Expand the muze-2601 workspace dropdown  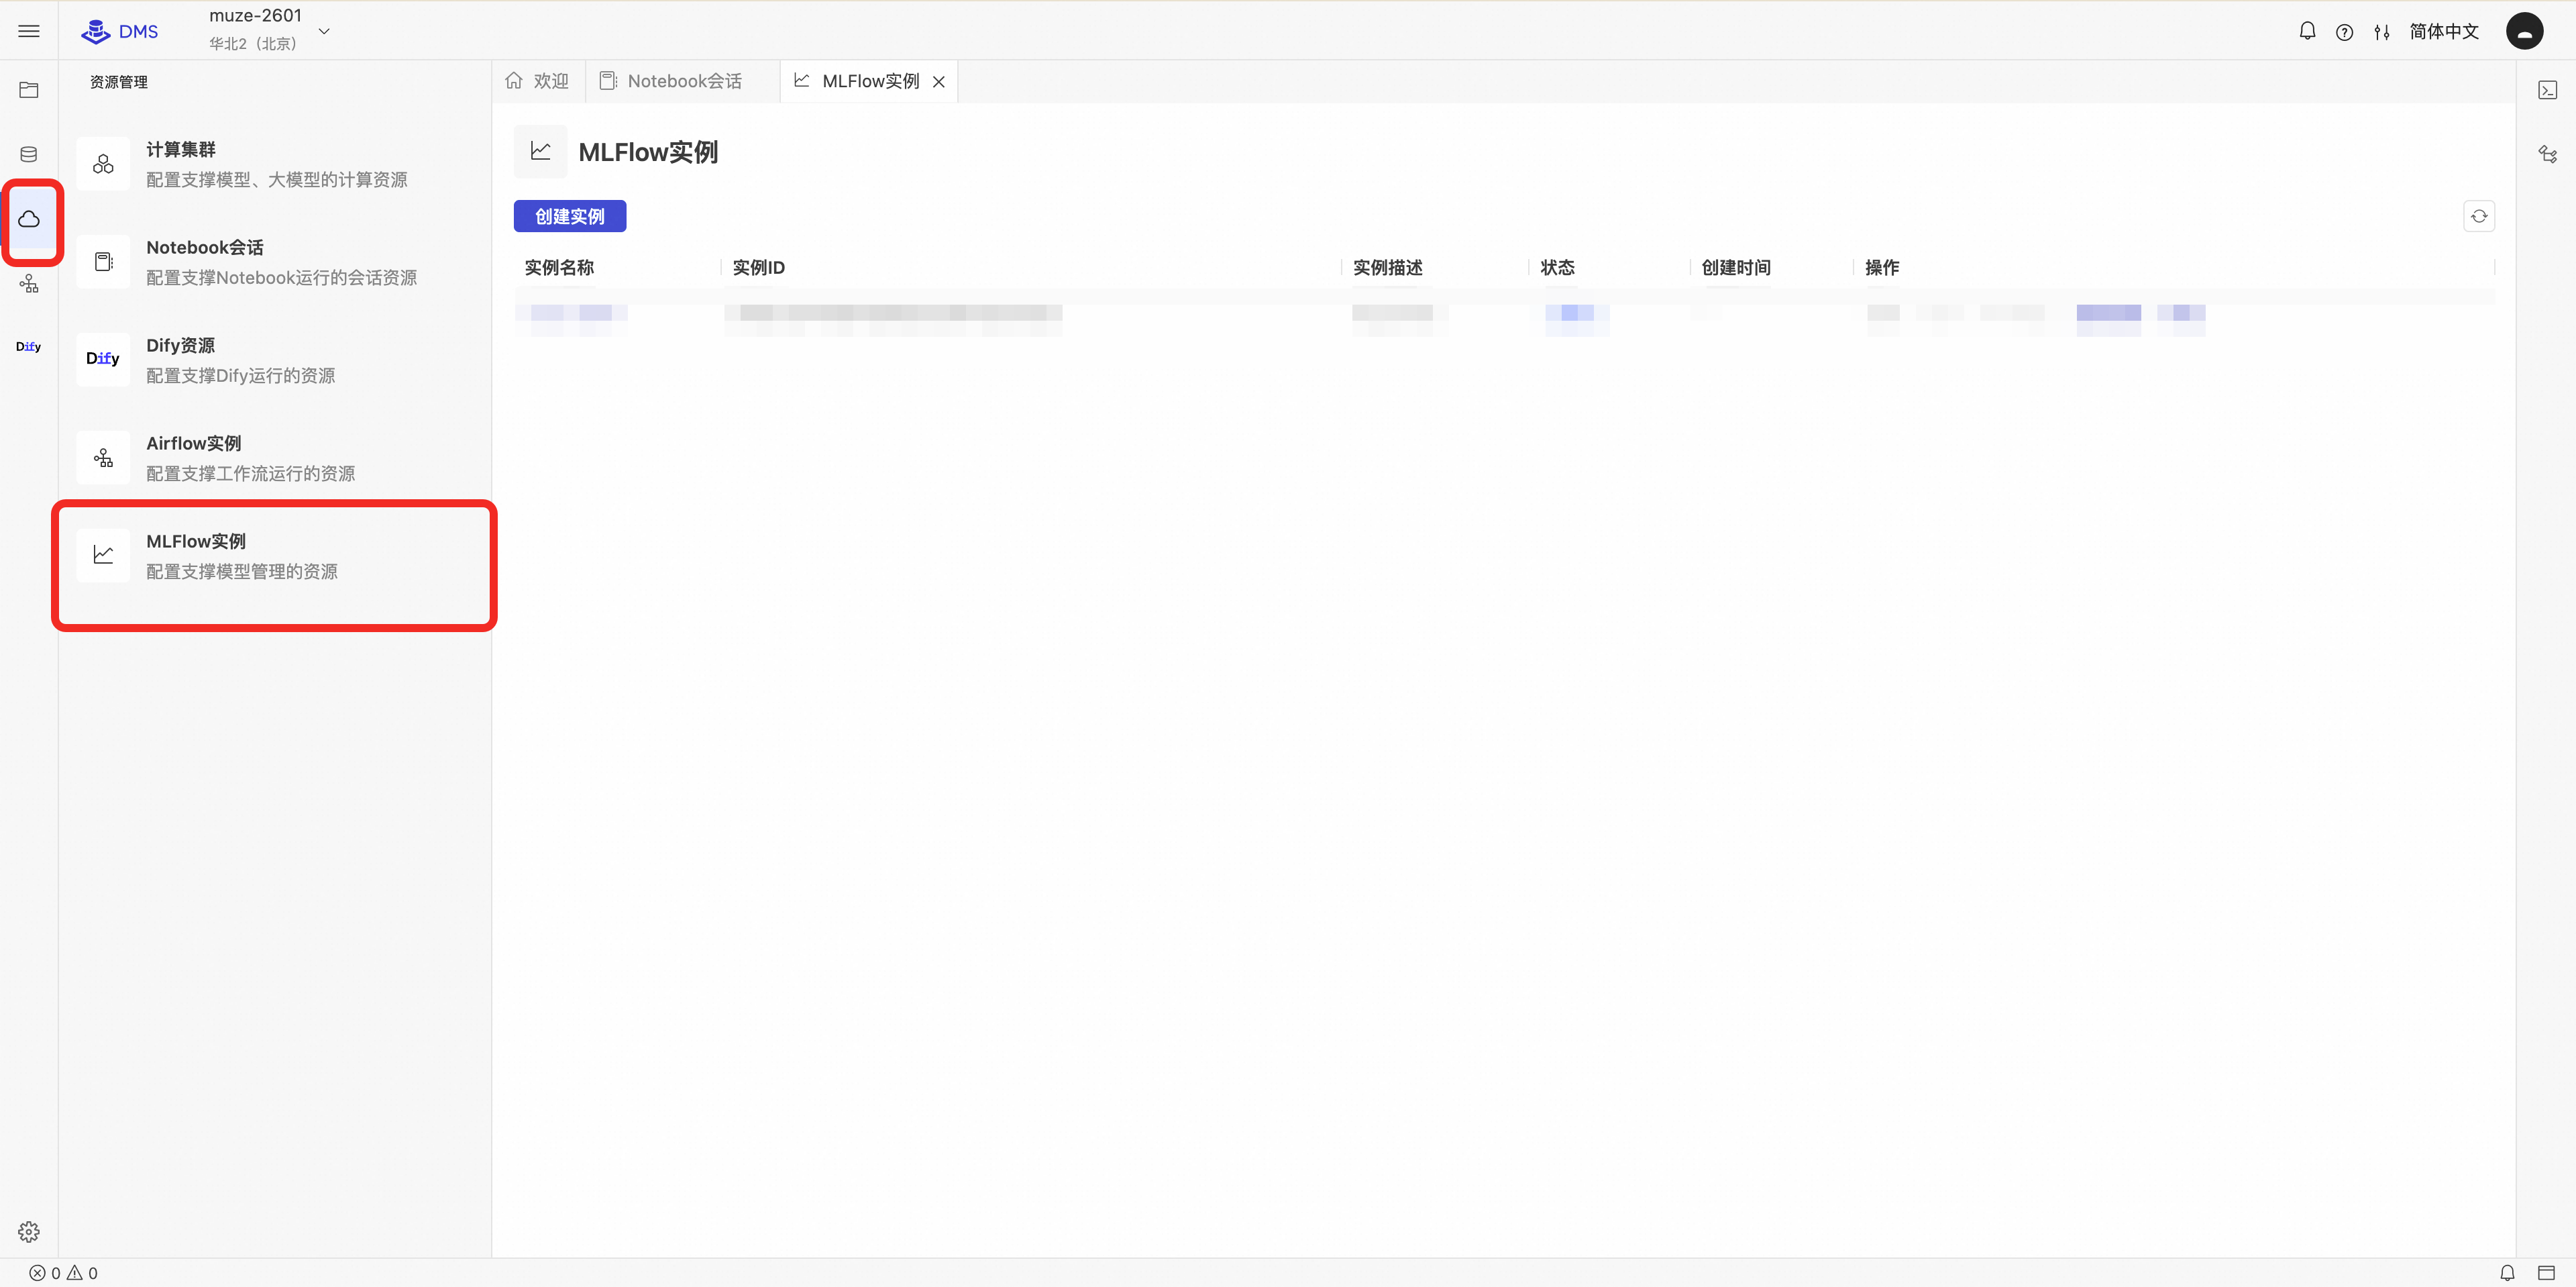pos(323,31)
